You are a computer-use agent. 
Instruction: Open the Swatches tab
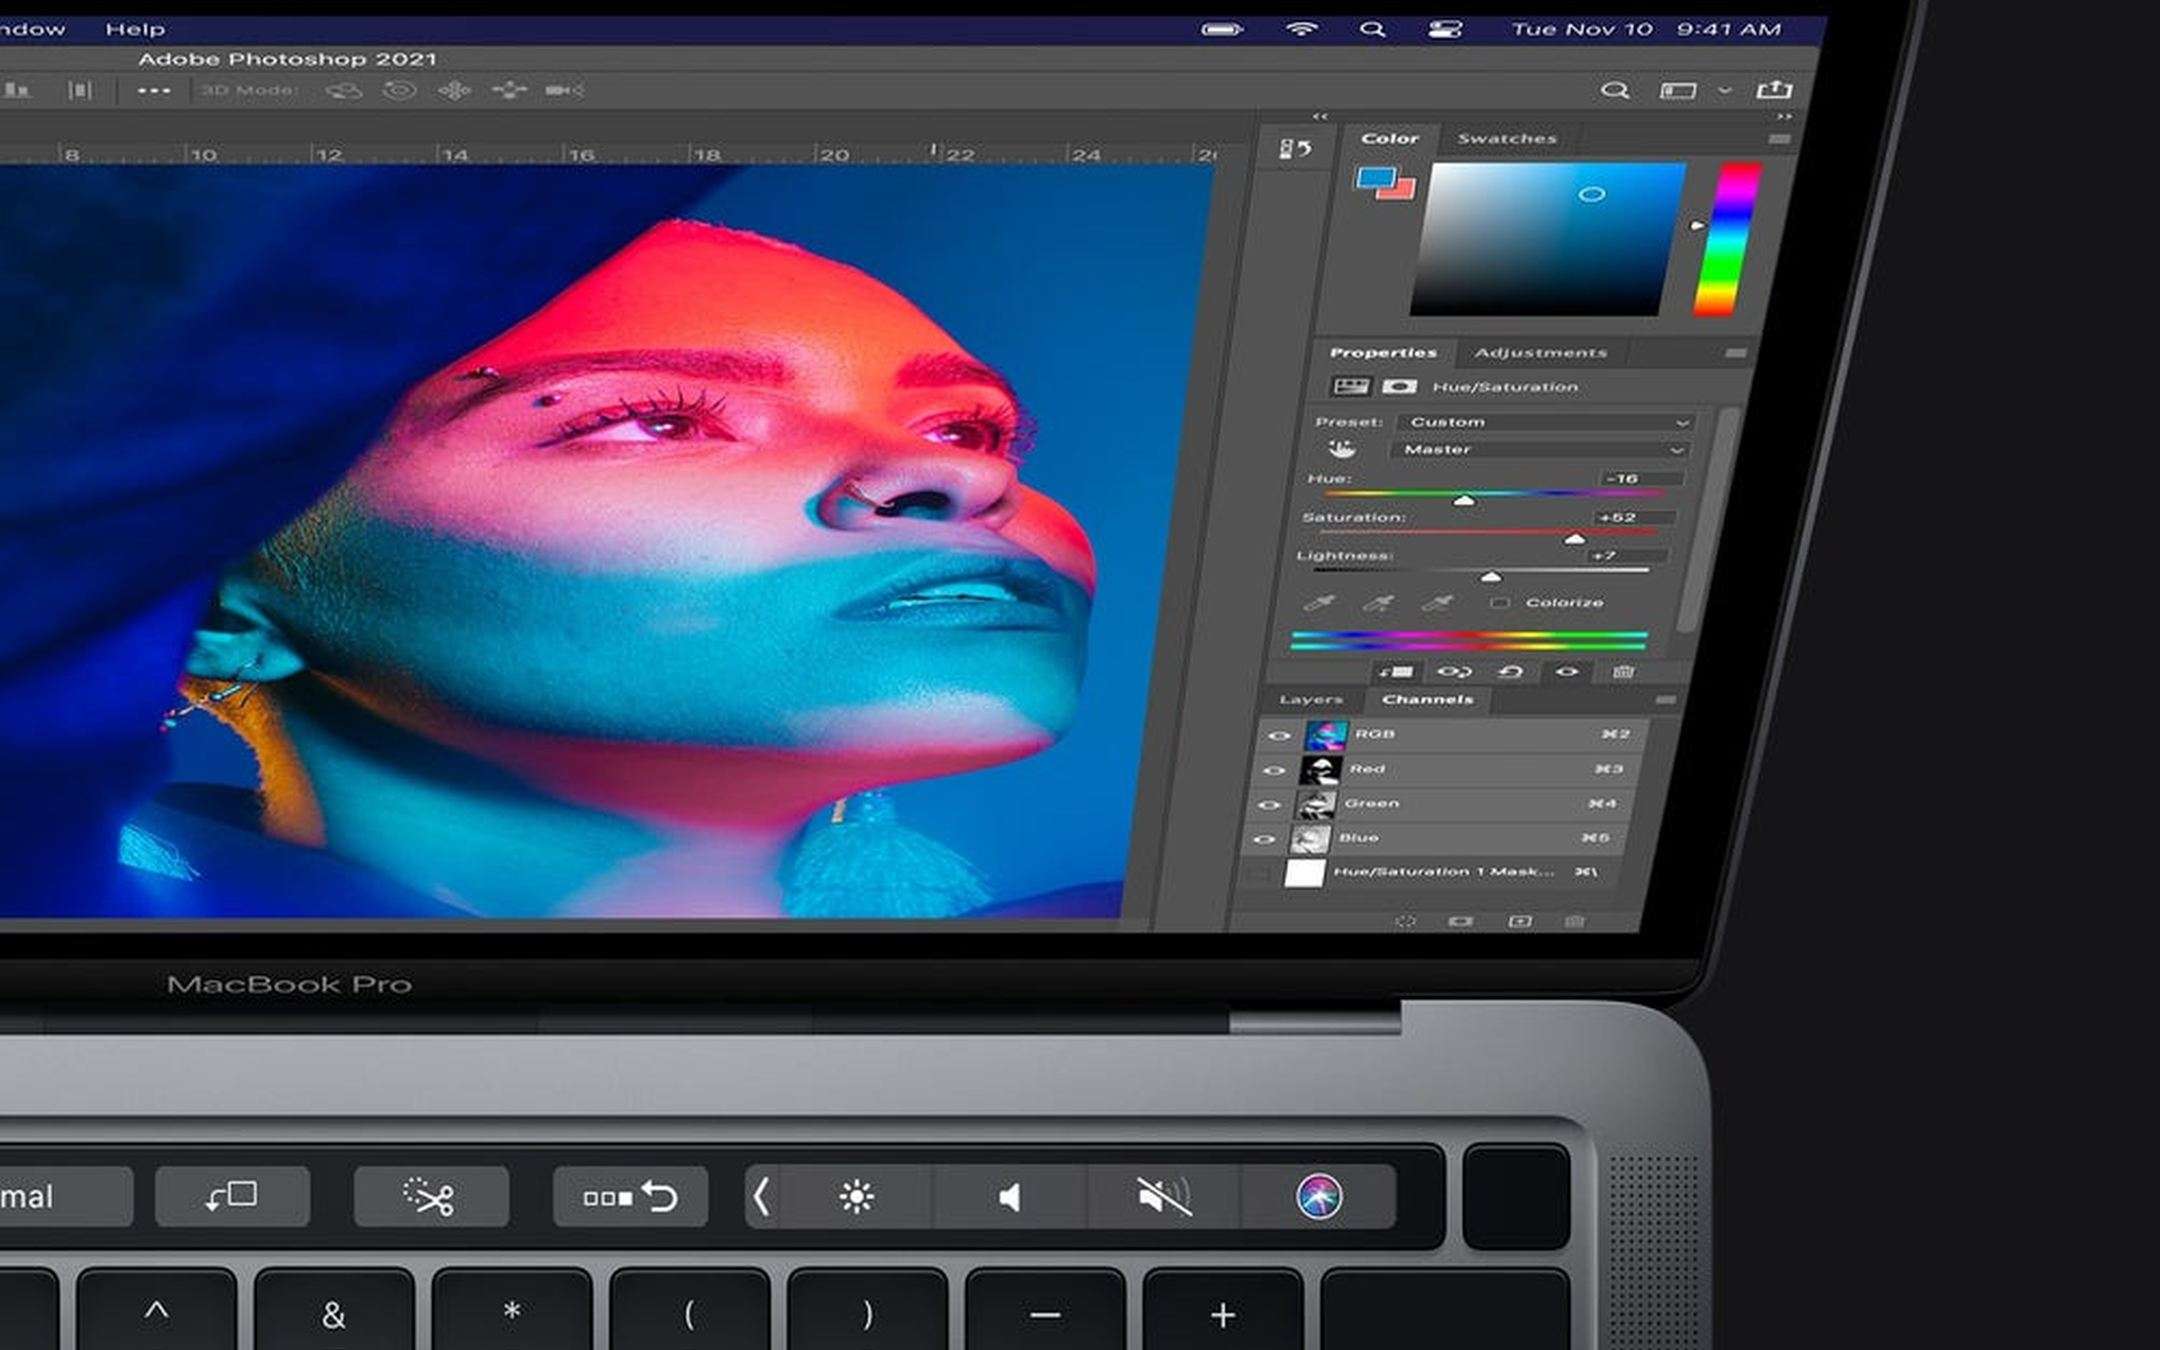tap(1505, 138)
